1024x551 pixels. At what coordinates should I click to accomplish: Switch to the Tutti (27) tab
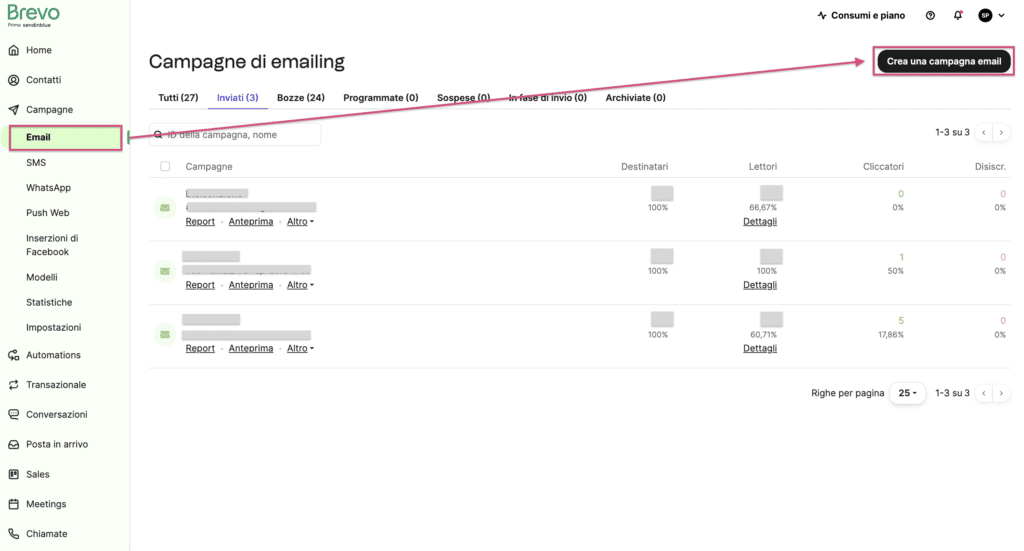(x=178, y=97)
